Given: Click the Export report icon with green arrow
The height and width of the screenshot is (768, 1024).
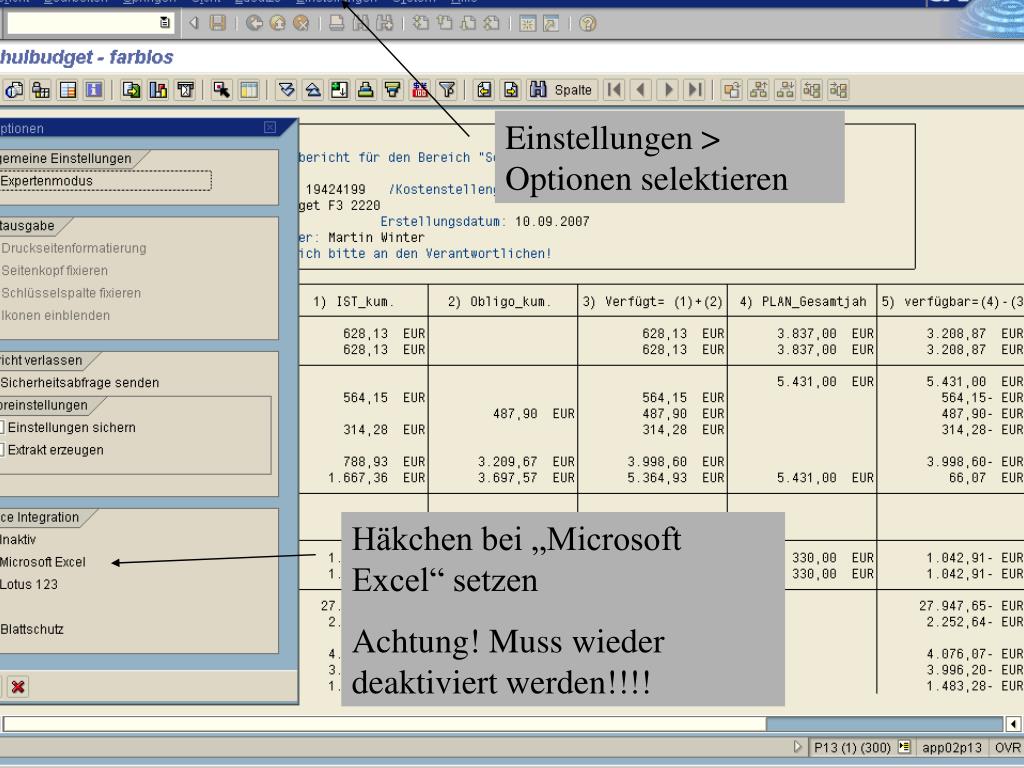Looking at the screenshot, I should click(x=131, y=90).
